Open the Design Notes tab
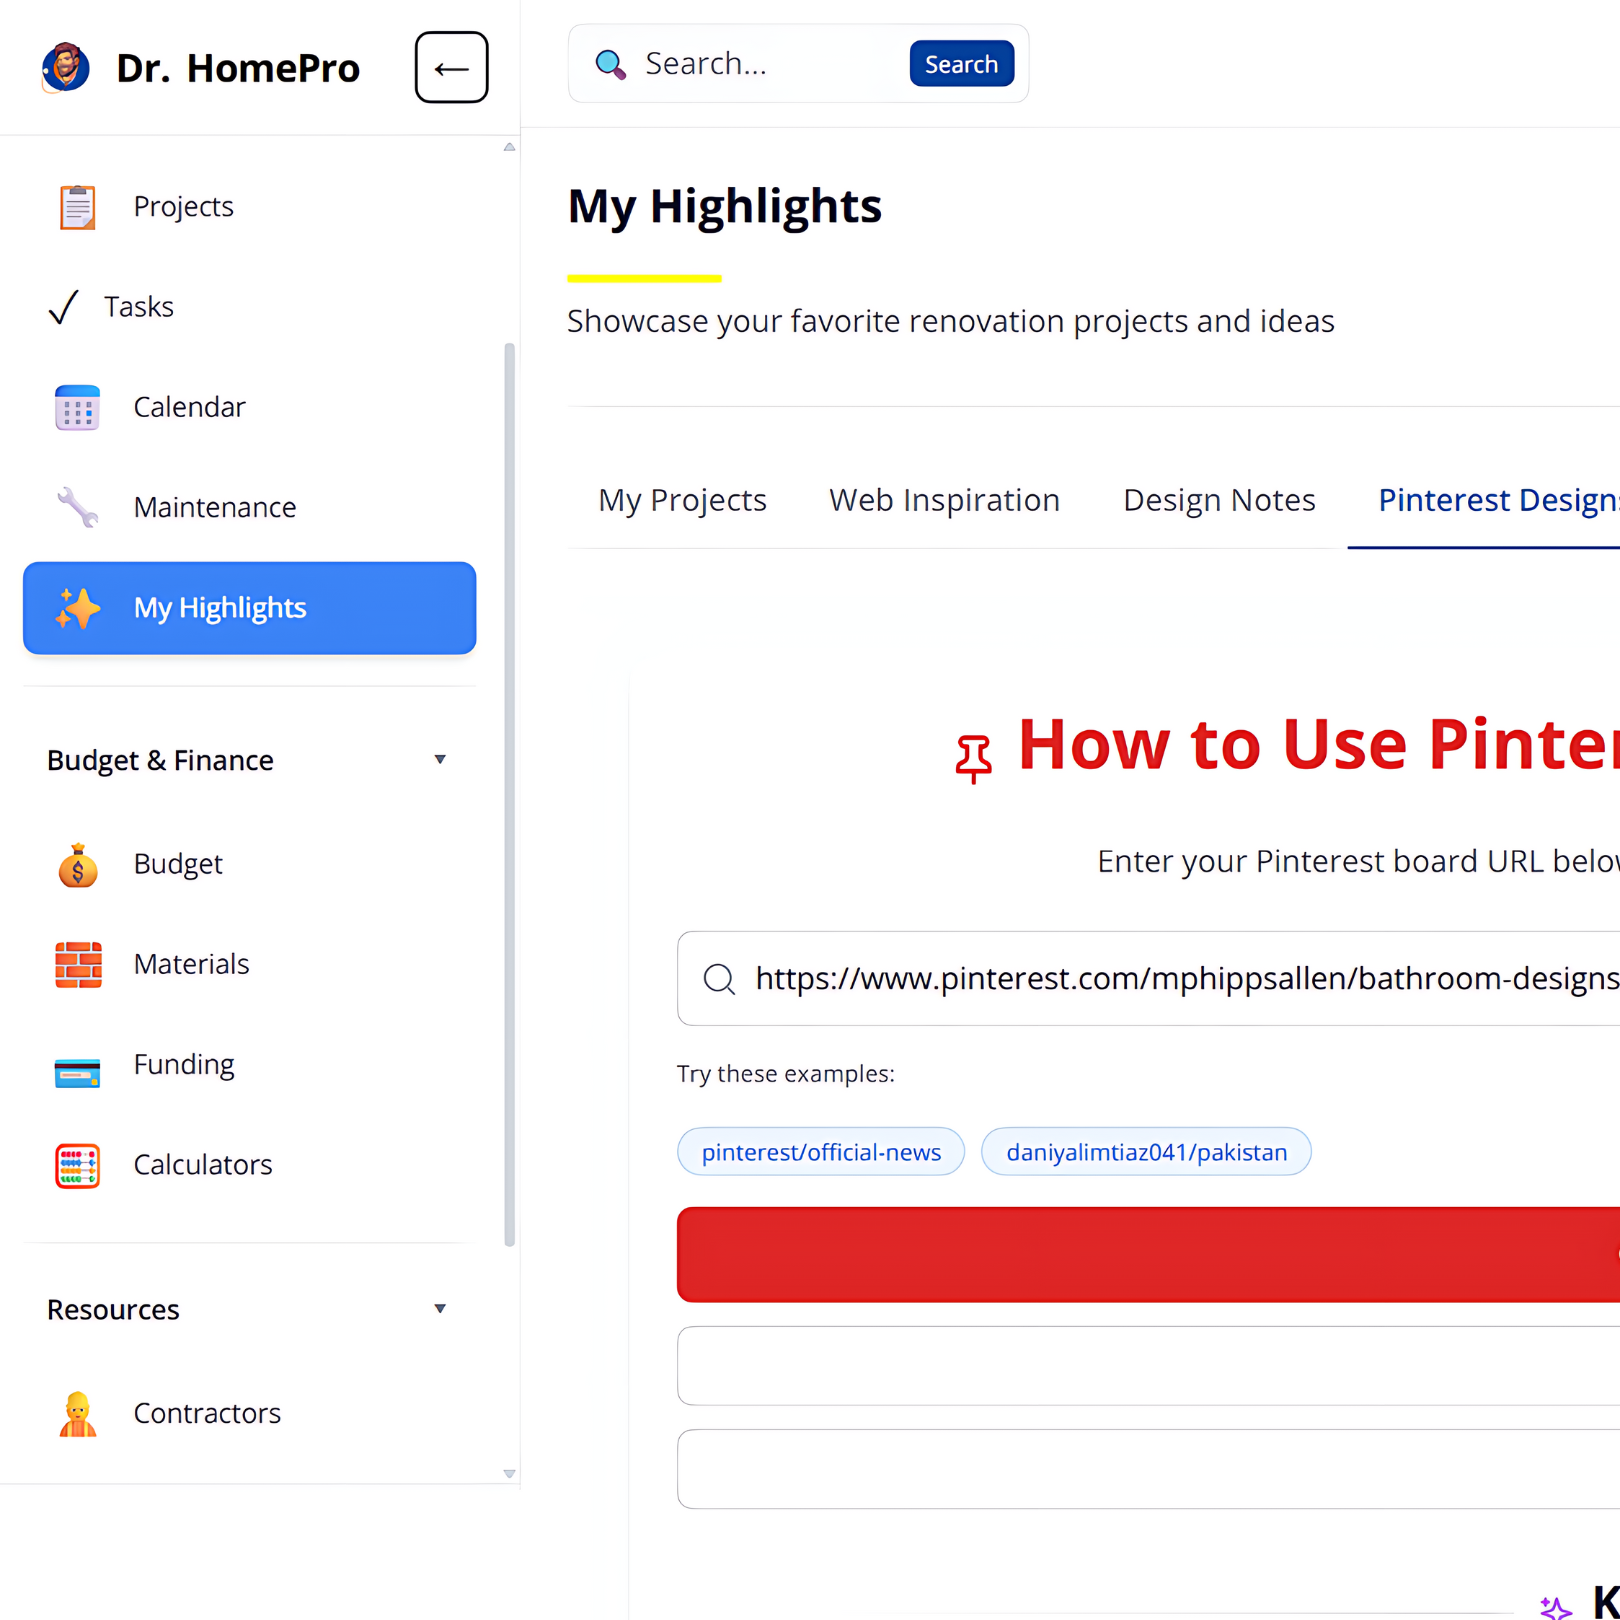Image resolution: width=1620 pixels, height=1620 pixels. [x=1218, y=500]
